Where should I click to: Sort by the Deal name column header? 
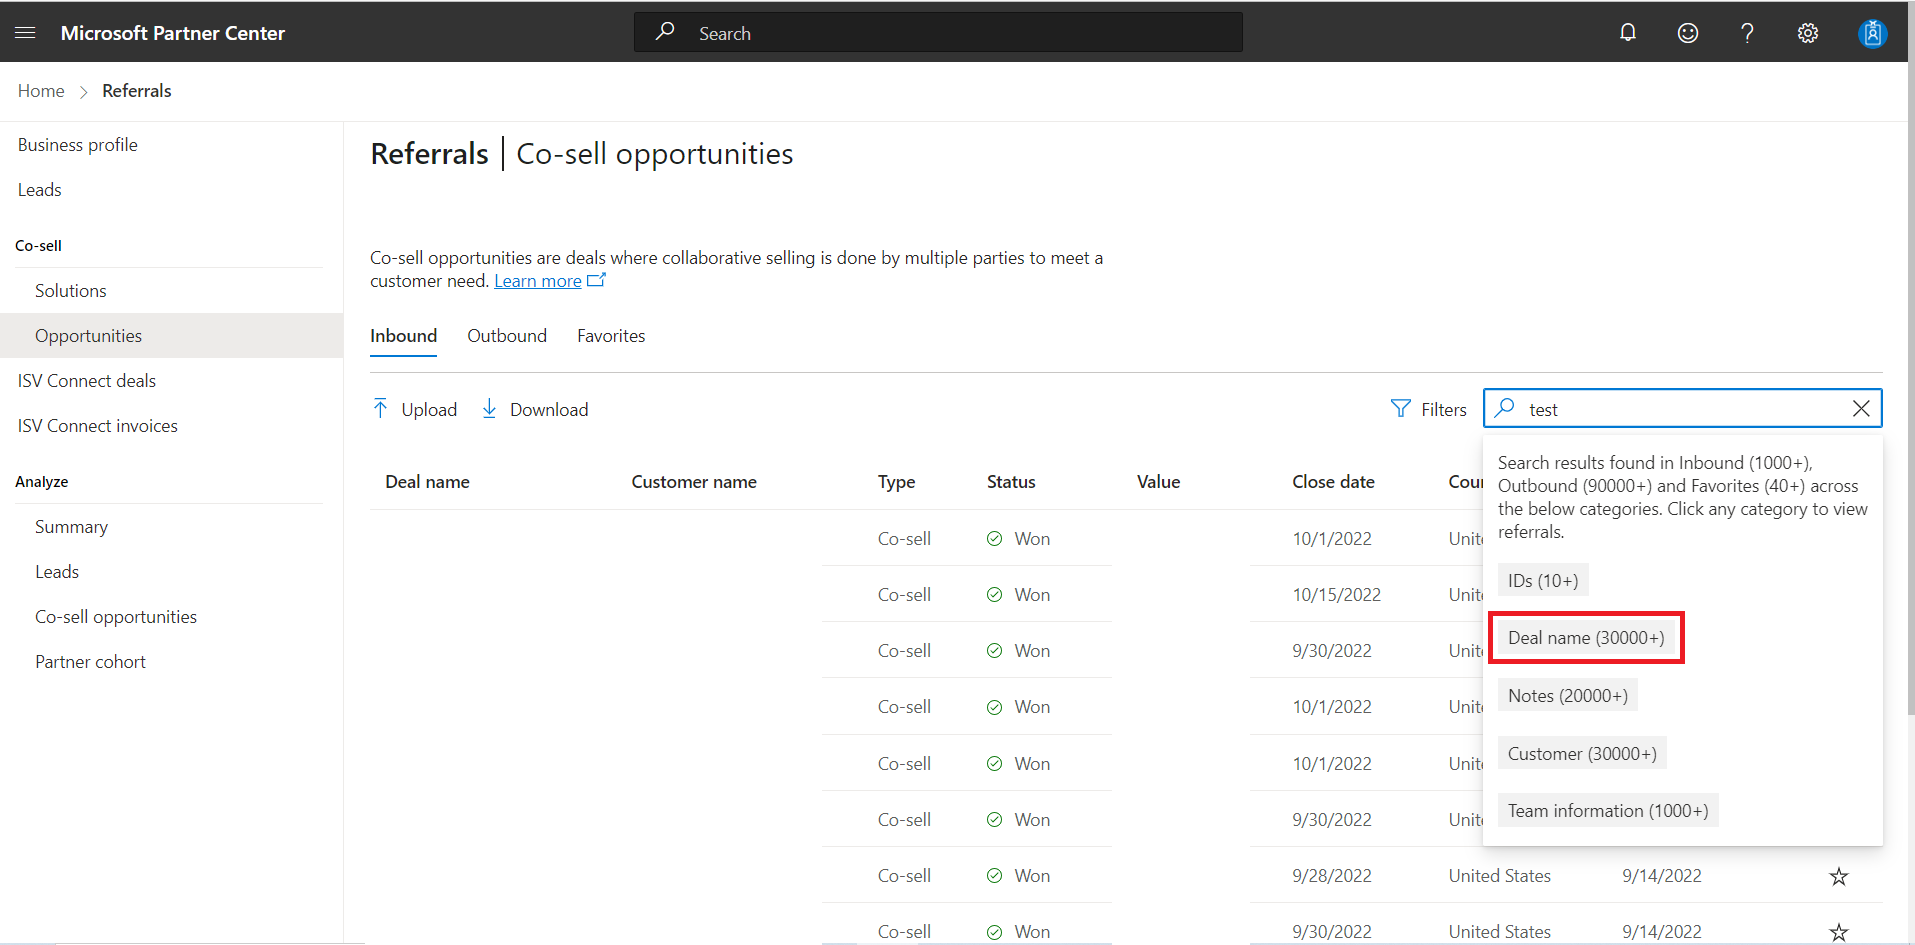coord(428,482)
